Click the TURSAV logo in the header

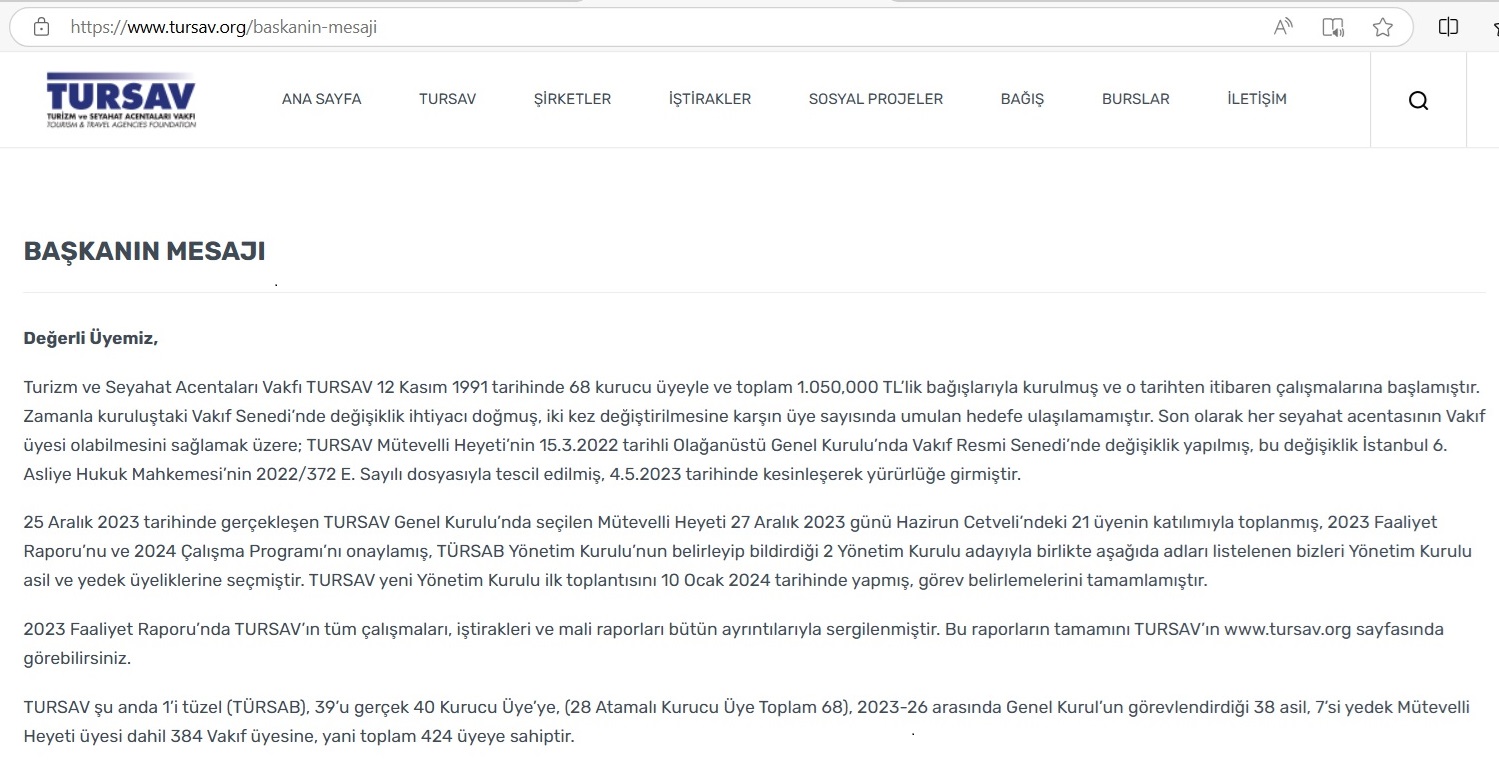tap(121, 100)
